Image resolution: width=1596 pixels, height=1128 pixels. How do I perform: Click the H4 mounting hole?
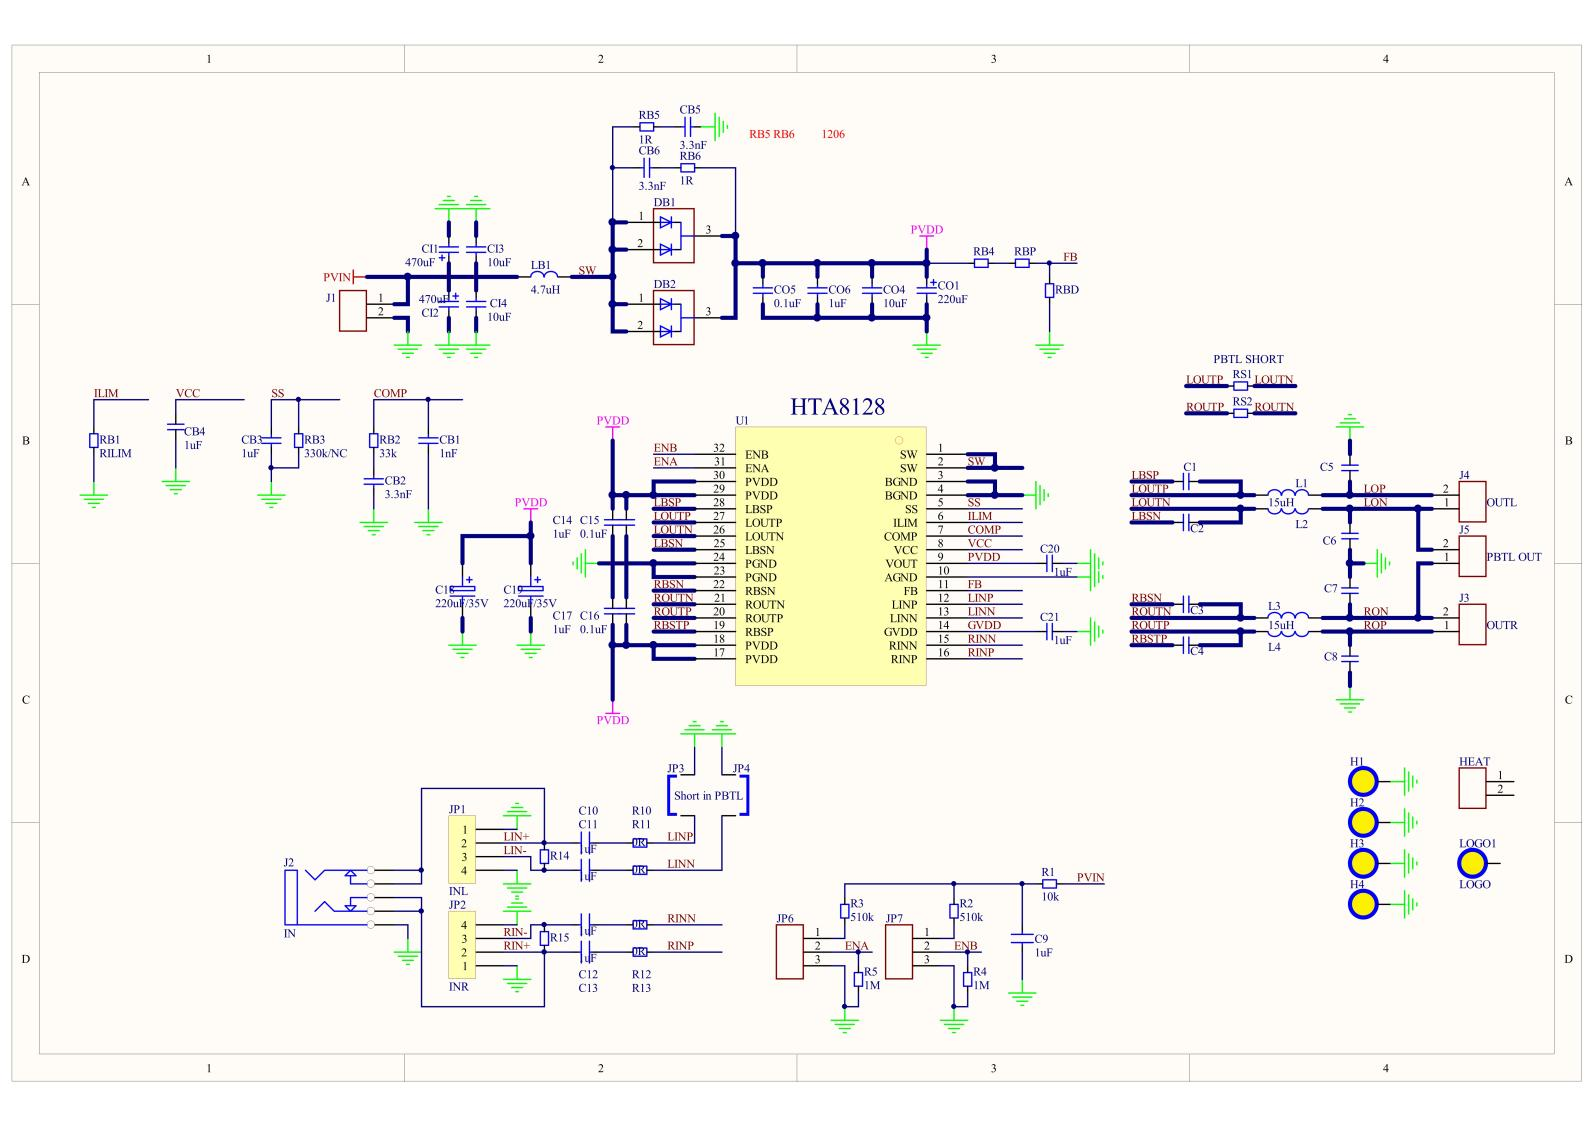coord(1362,904)
